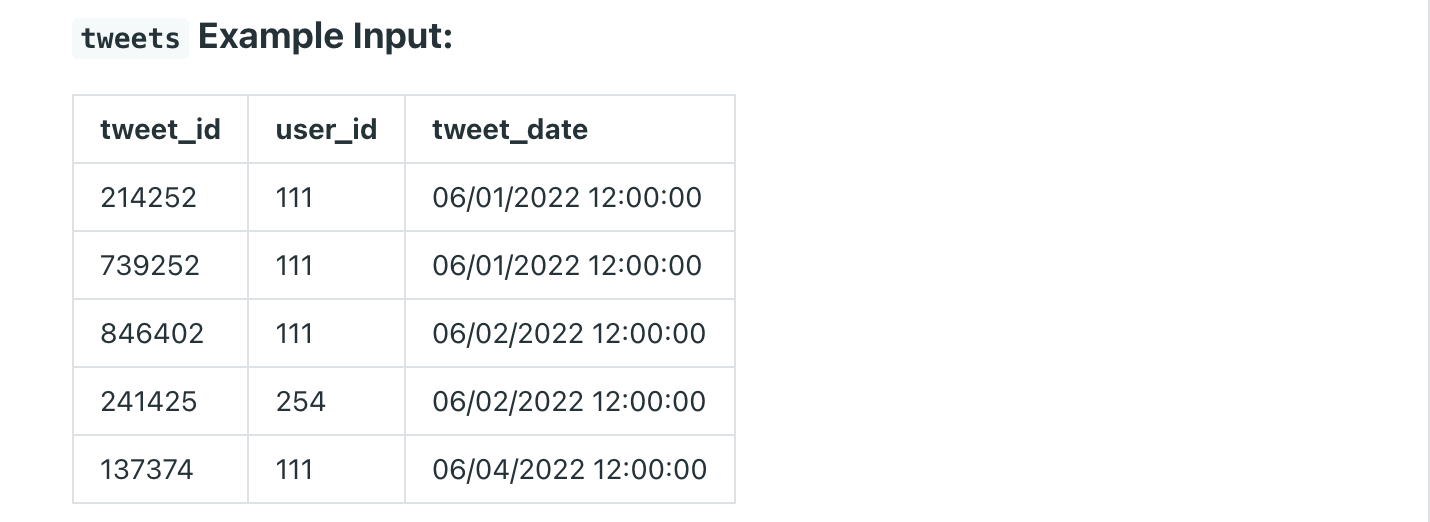Click the date cell for tweet 739252

(x=567, y=265)
